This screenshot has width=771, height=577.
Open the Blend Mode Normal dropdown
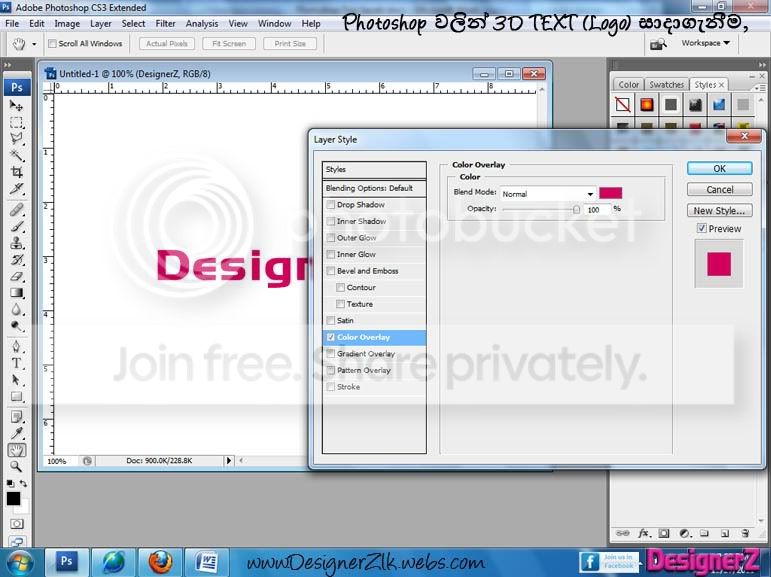click(548, 194)
